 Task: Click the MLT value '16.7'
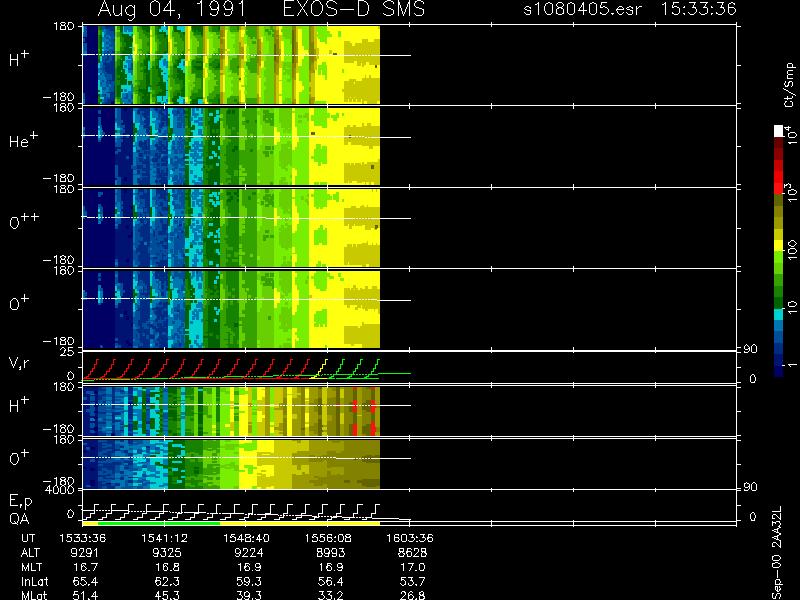tap(86, 567)
